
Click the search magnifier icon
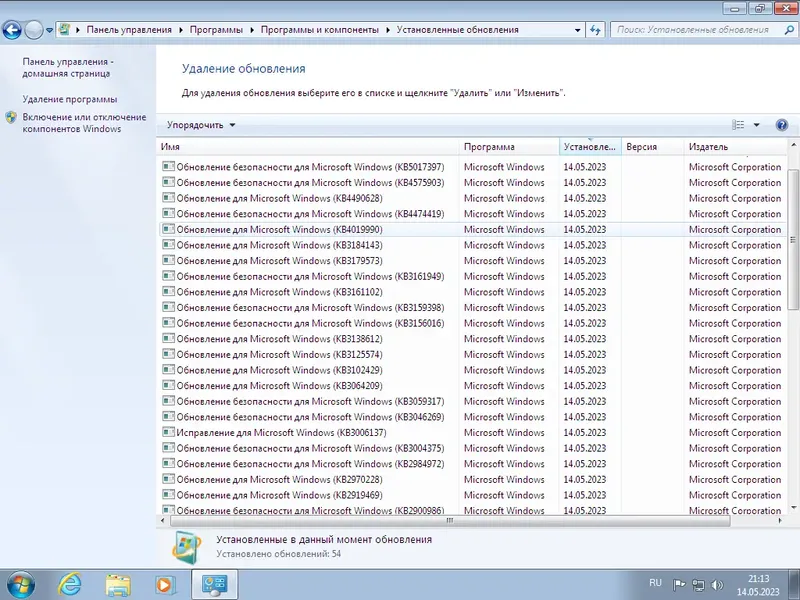click(789, 30)
